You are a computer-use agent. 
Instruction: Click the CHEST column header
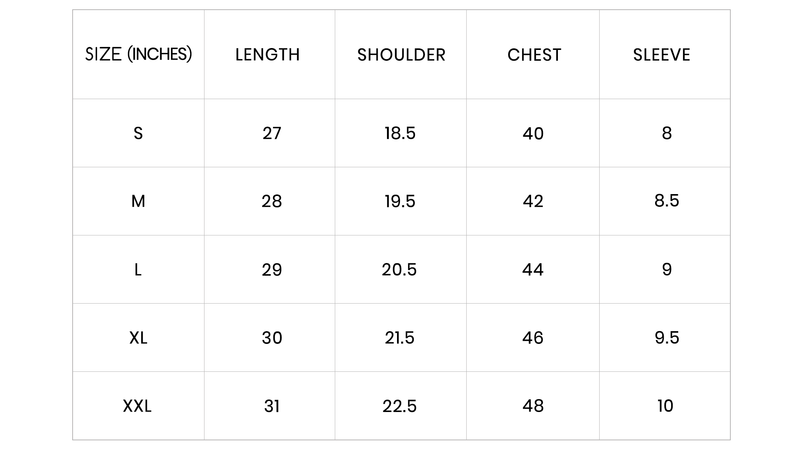534,55
